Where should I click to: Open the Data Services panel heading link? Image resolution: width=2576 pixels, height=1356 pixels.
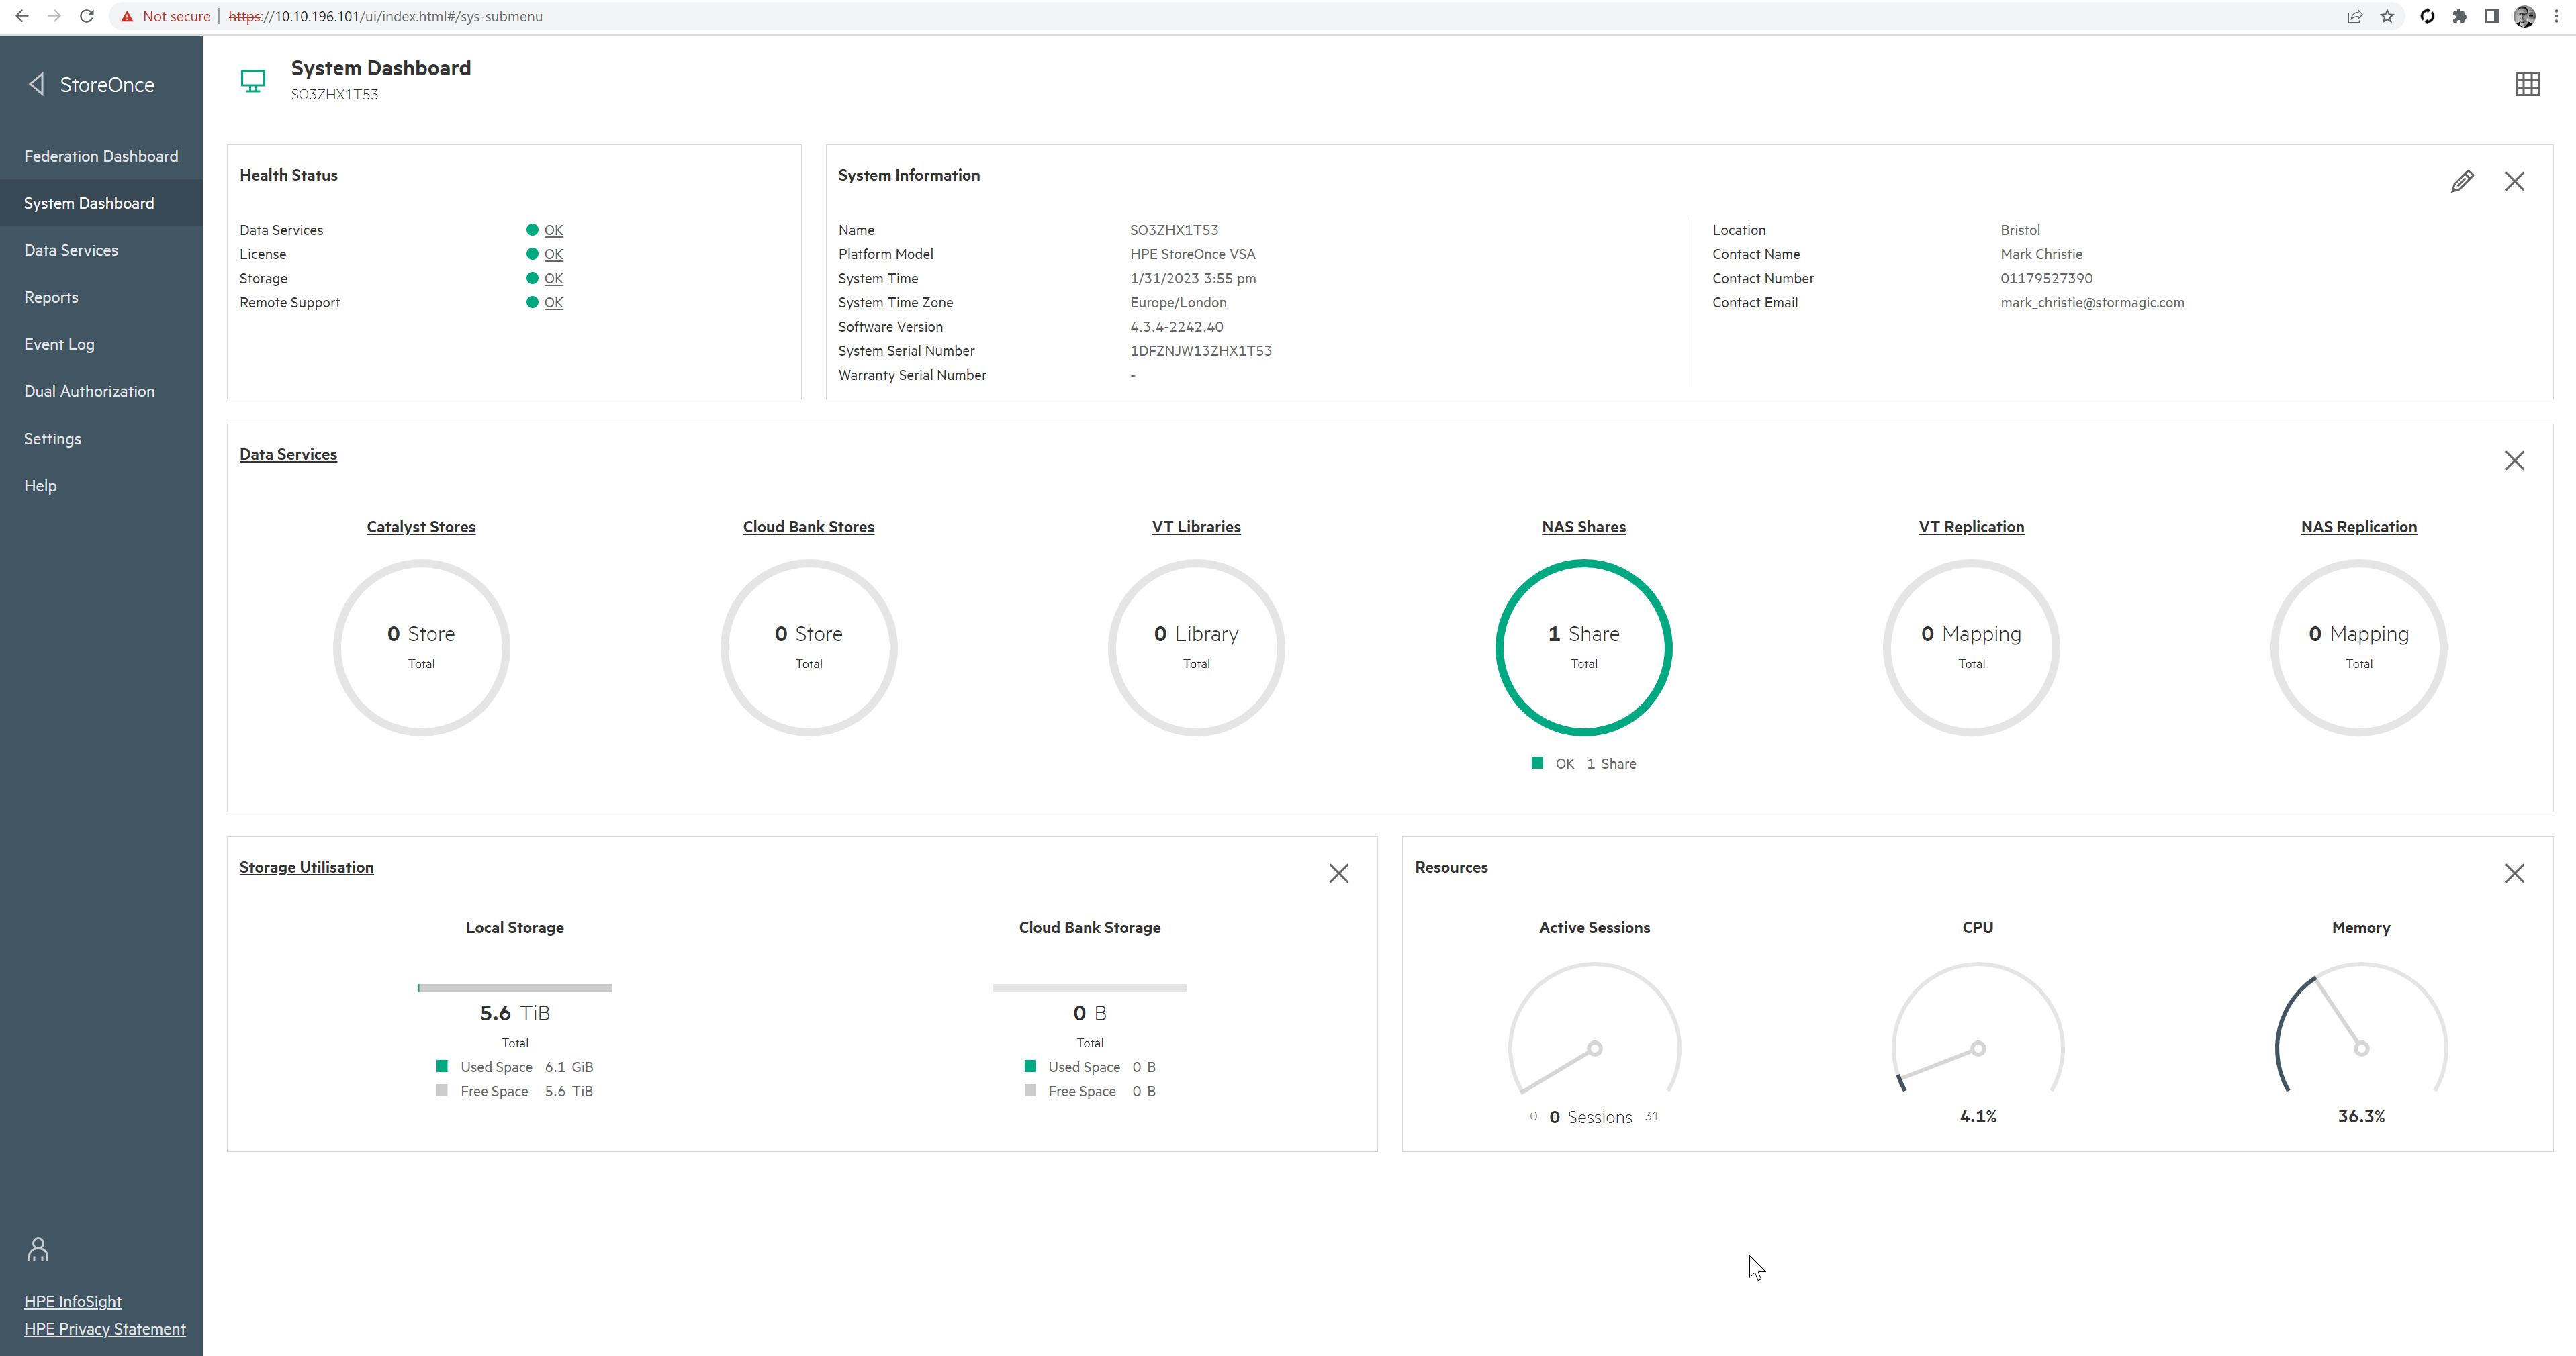pyautogui.click(x=288, y=454)
